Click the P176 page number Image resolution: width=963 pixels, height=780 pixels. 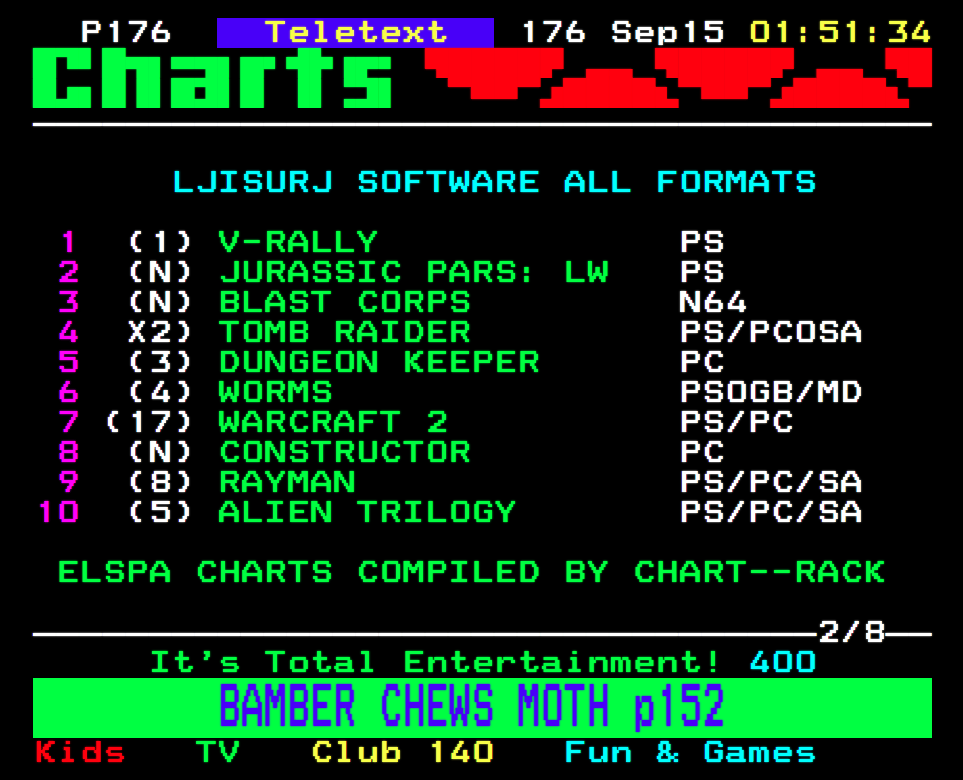(126, 32)
